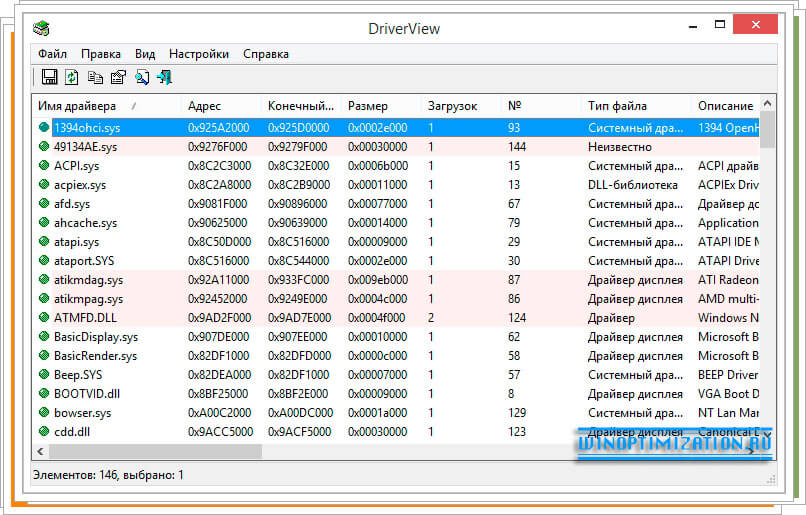Screen dimensions: 806x515
Task: Select the ataport.SYS driver name
Action: 84,261
